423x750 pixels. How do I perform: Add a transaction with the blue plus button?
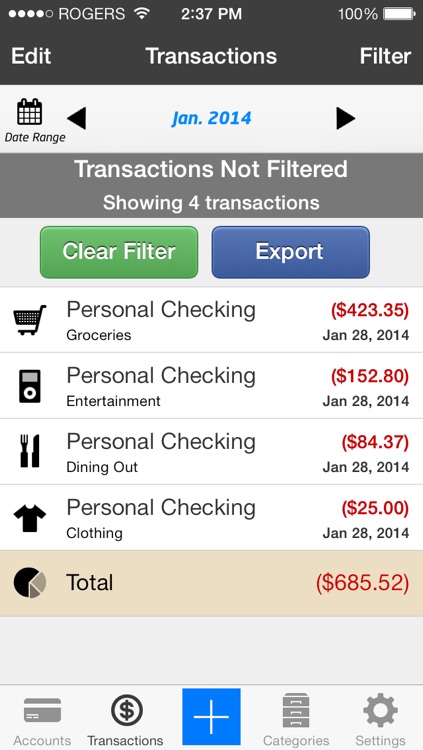[211, 717]
